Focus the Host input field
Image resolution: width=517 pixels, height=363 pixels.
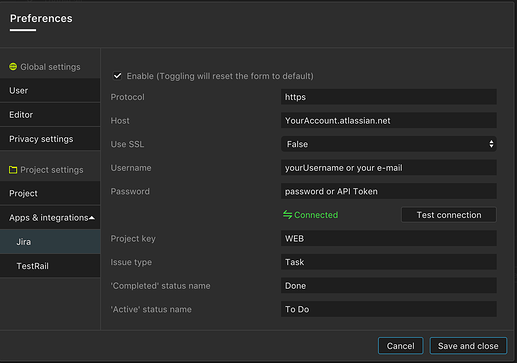pyautogui.click(x=389, y=120)
